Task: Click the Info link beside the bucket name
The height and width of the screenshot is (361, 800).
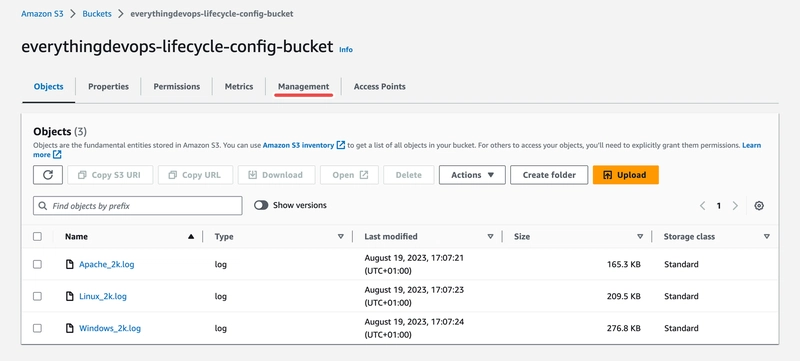Action: (346, 49)
